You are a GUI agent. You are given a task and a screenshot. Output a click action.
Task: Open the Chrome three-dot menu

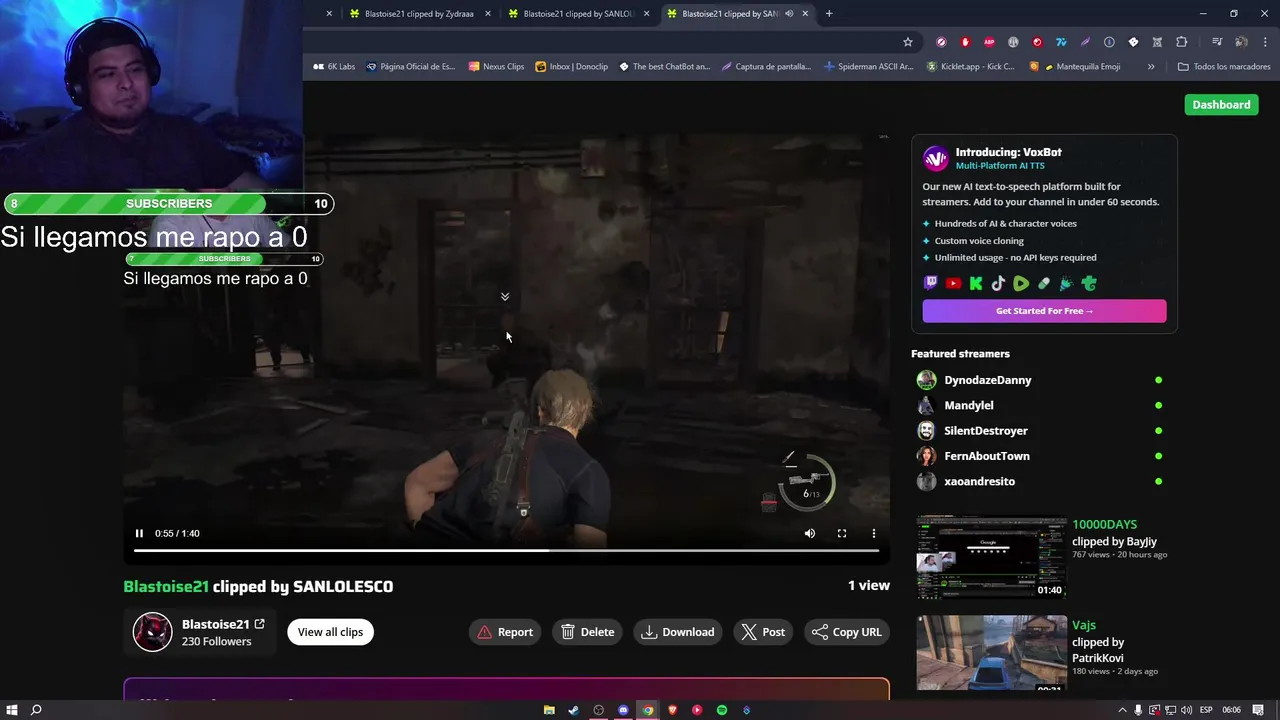pyautogui.click(x=1265, y=42)
